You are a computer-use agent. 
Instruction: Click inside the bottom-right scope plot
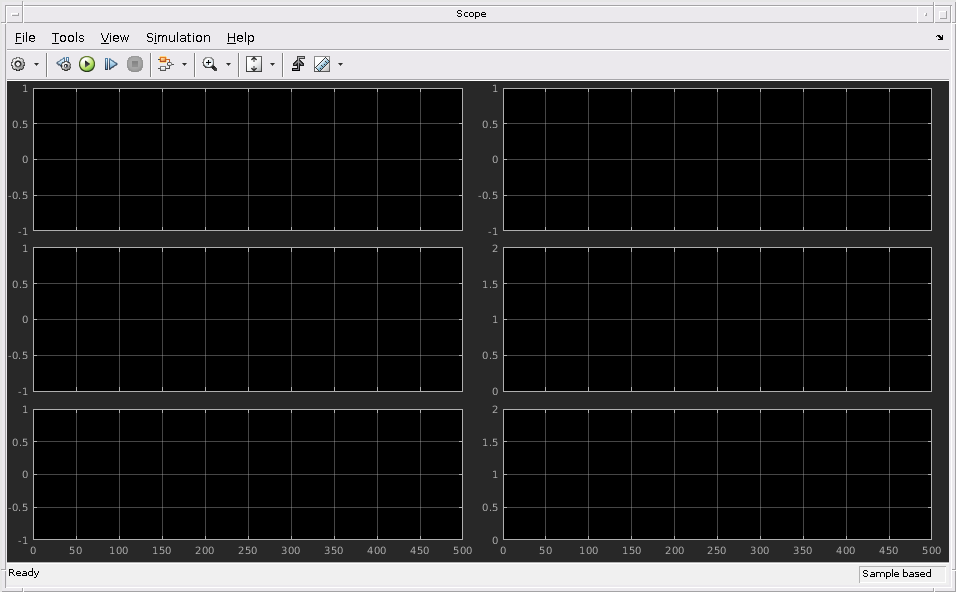[x=717, y=474]
